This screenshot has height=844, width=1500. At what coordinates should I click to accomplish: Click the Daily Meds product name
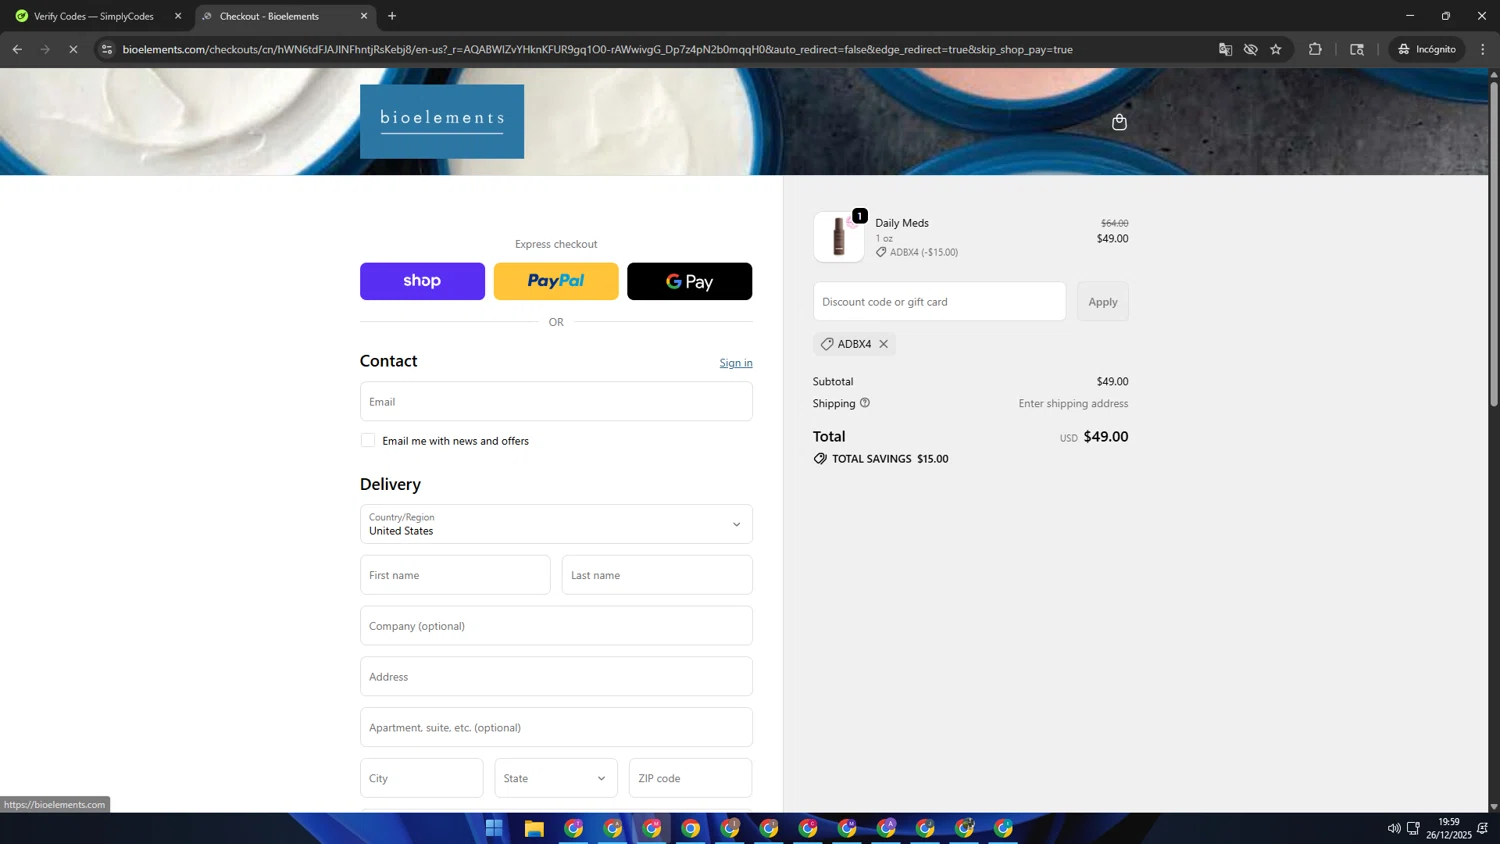(902, 223)
